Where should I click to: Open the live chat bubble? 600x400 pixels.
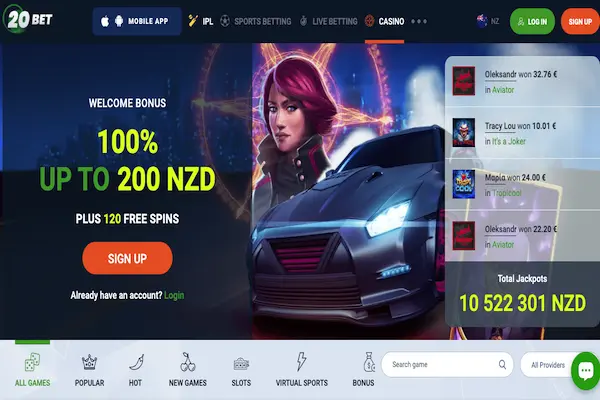point(586,371)
